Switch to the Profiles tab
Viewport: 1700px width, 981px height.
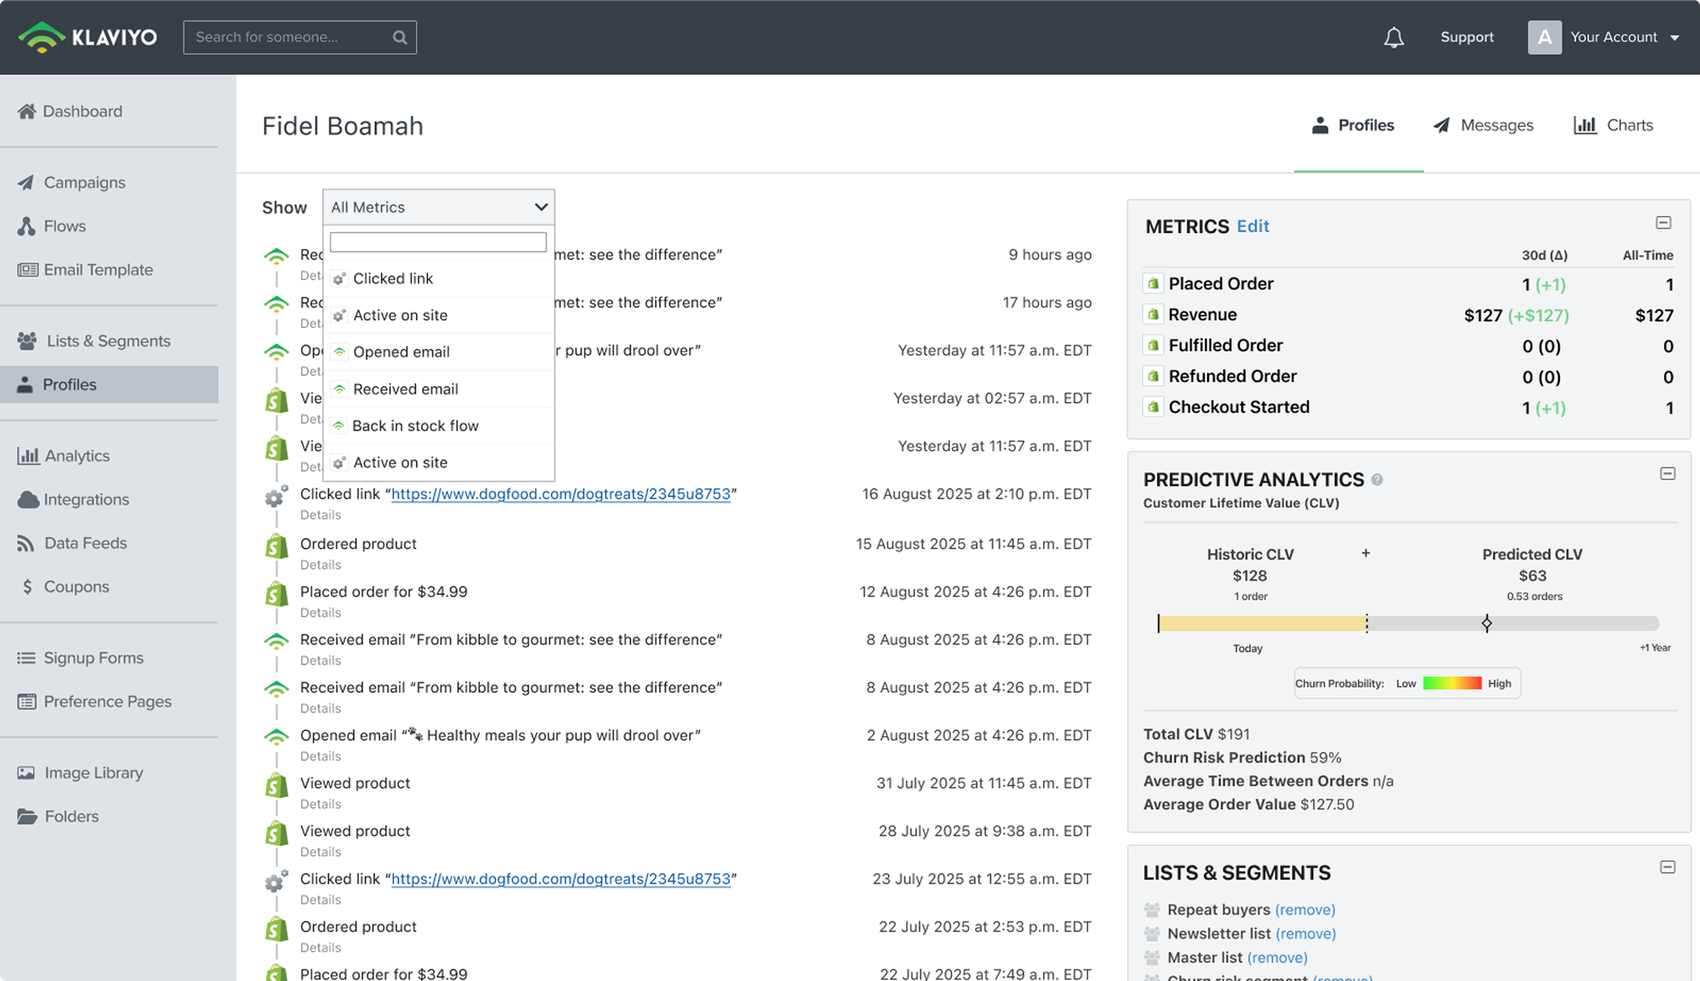pyautogui.click(x=1353, y=125)
